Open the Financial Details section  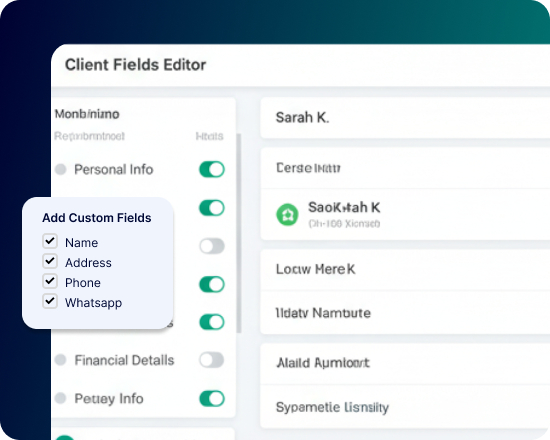(x=124, y=360)
